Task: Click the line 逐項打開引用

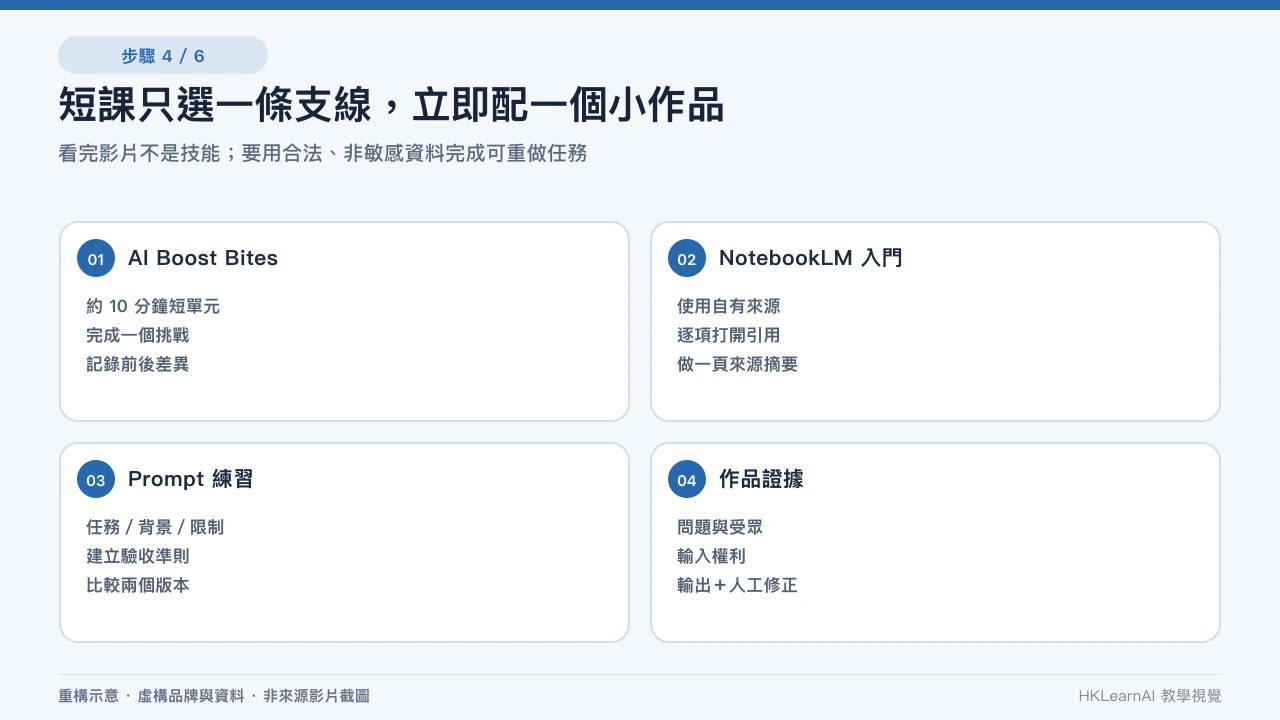Action: (x=729, y=335)
